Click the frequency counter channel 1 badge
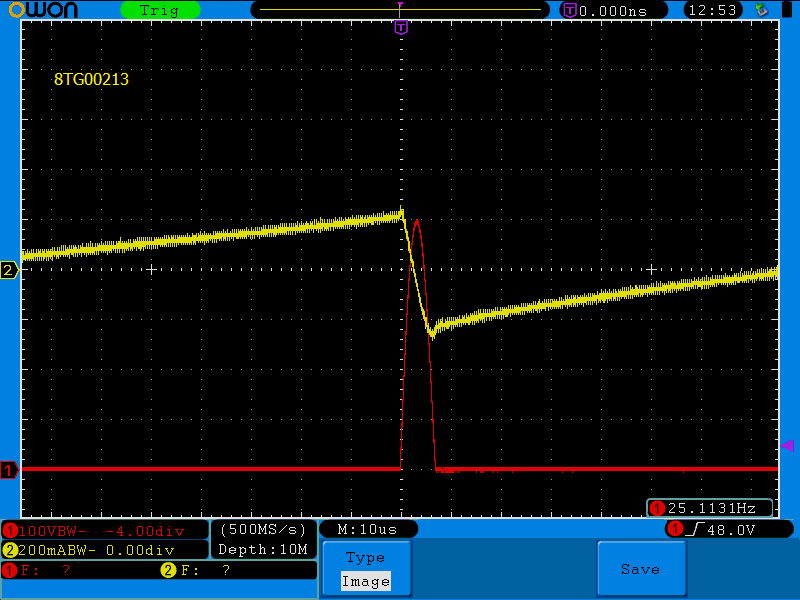Screen dimensions: 800x600 coord(657,508)
